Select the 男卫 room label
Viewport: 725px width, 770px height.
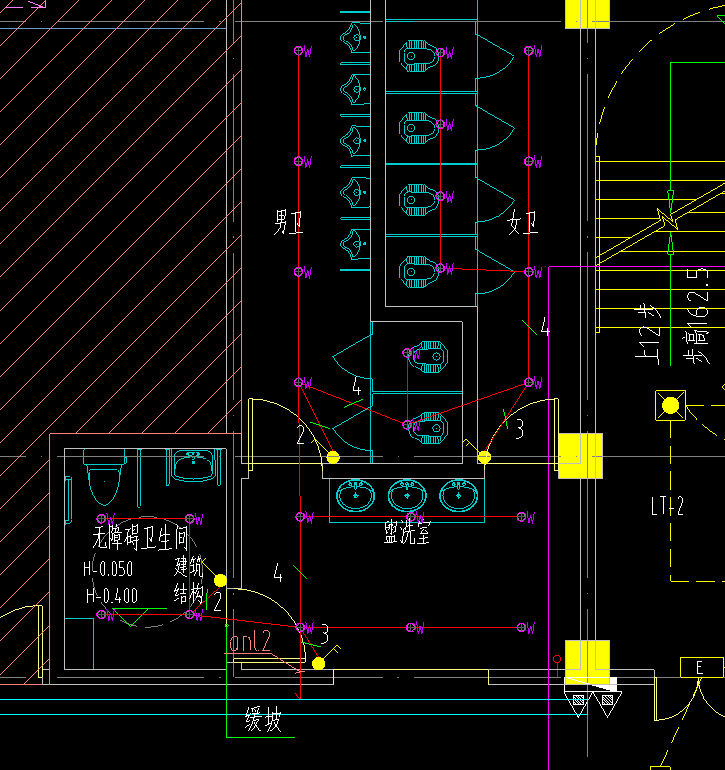coord(288,222)
